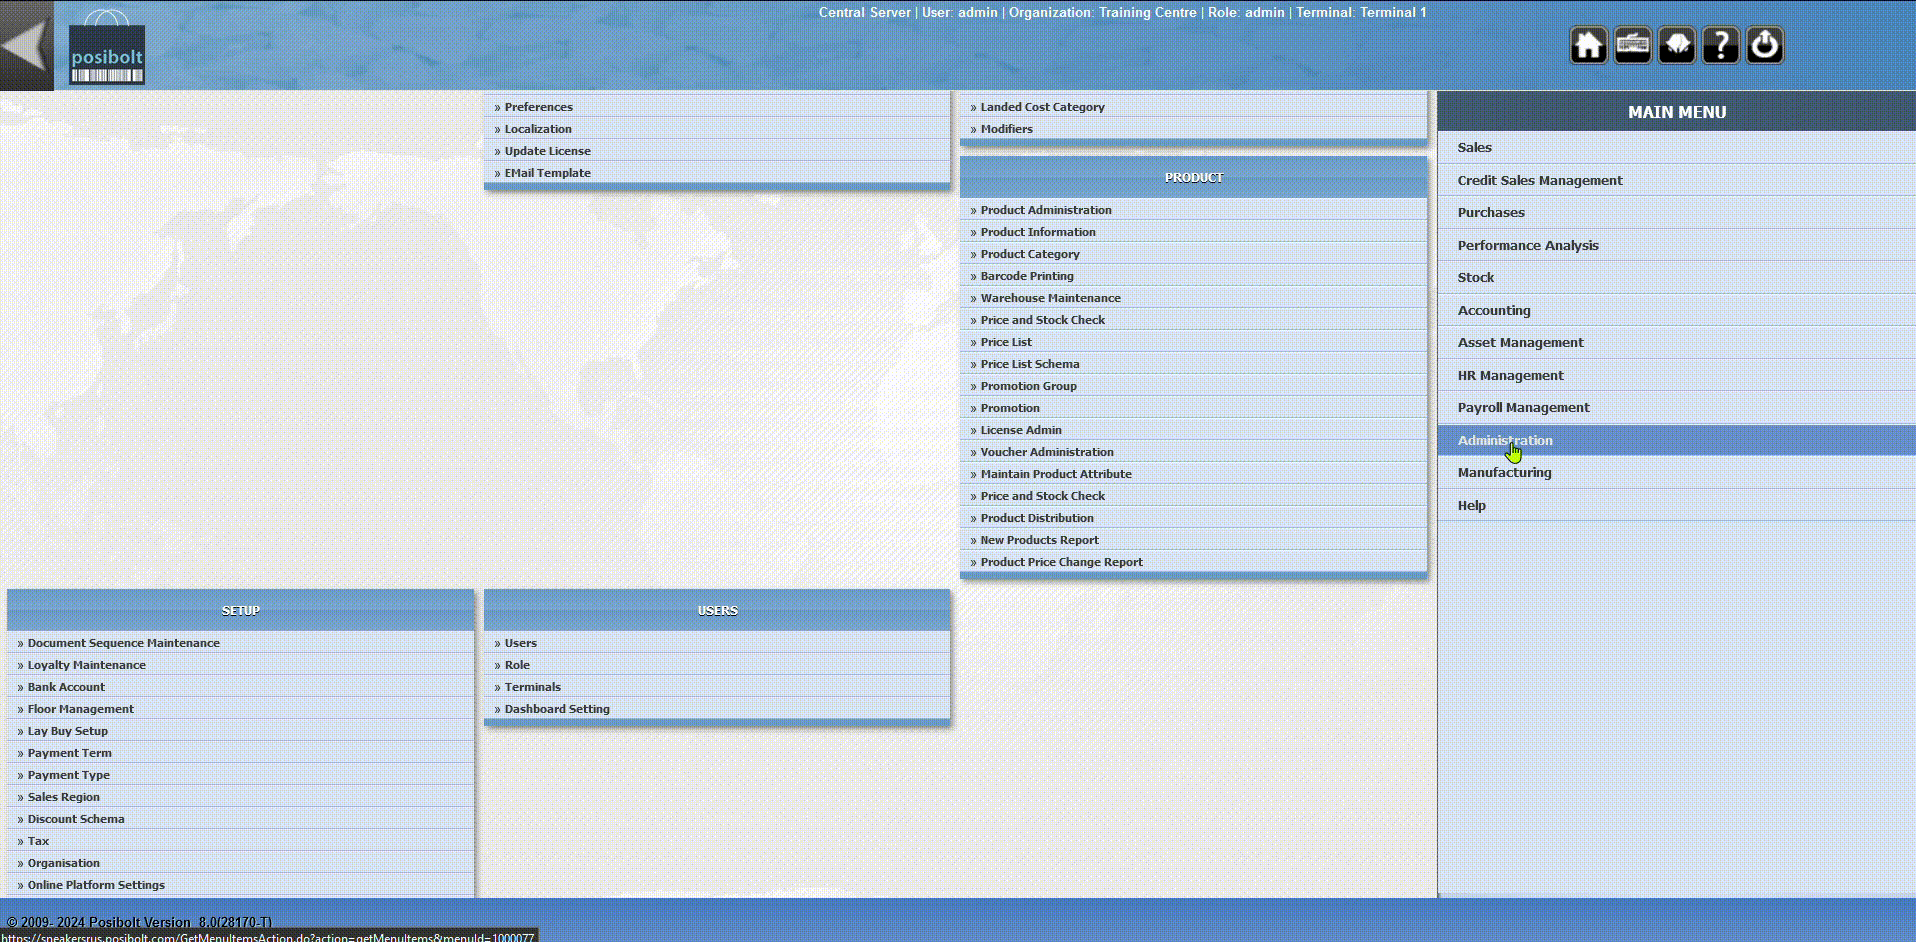Open Document Sequence Maintenance

tap(123, 643)
